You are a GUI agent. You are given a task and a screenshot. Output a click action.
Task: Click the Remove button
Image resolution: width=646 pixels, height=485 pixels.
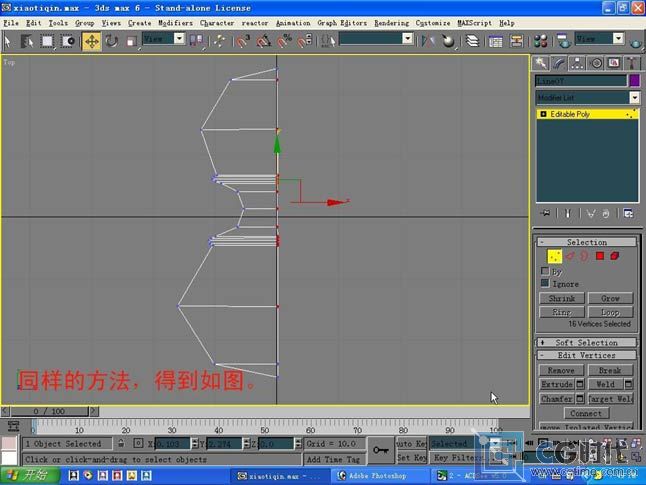click(x=562, y=370)
